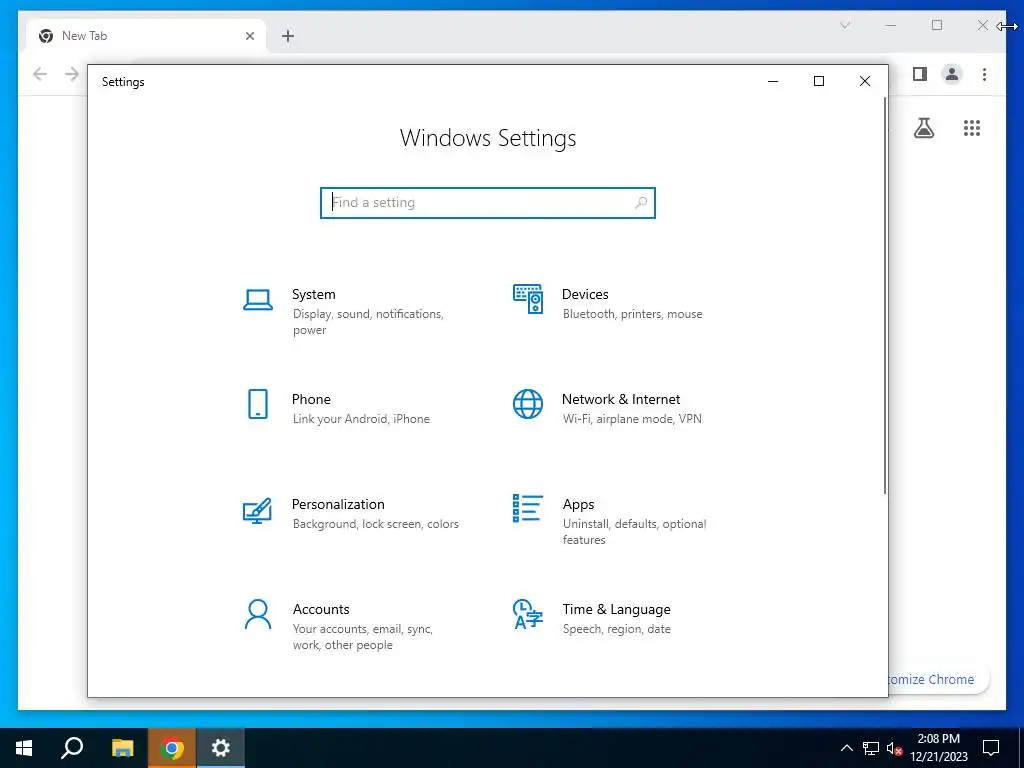Open taskbar search magnifier
The width and height of the screenshot is (1024, 768).
click(x=72, y=748)
